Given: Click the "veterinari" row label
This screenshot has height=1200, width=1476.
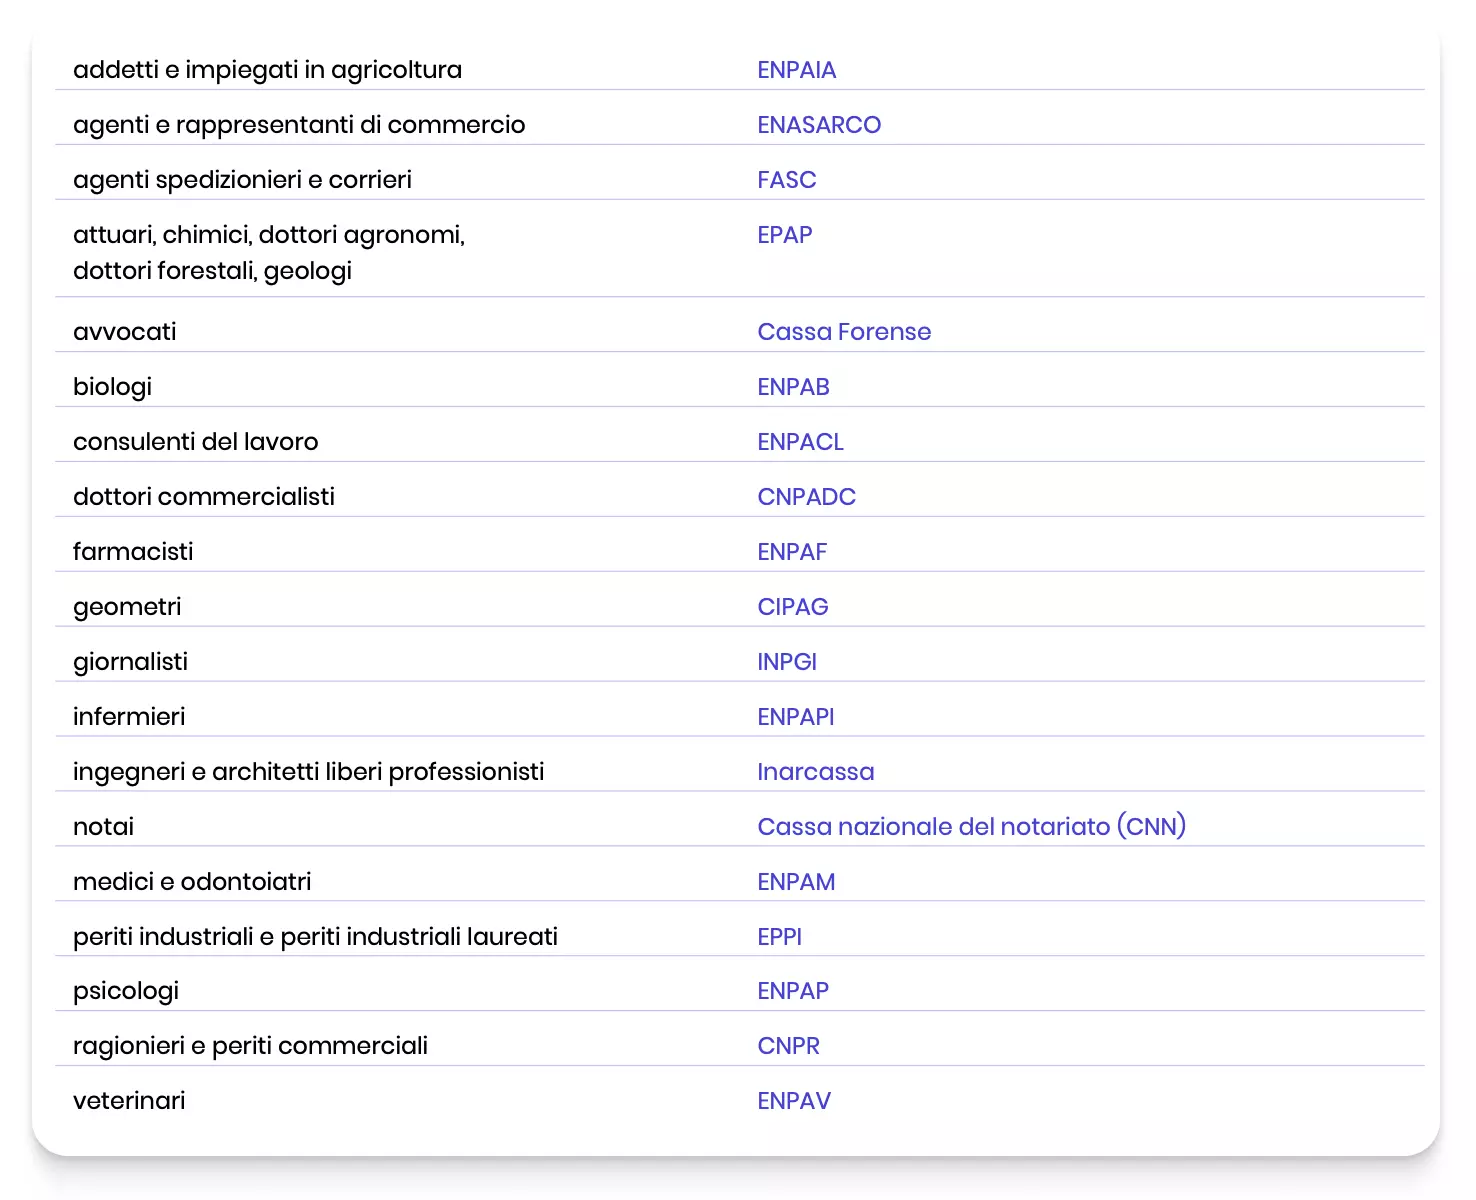Looking at the screenshot, I should pos(129,1101).
